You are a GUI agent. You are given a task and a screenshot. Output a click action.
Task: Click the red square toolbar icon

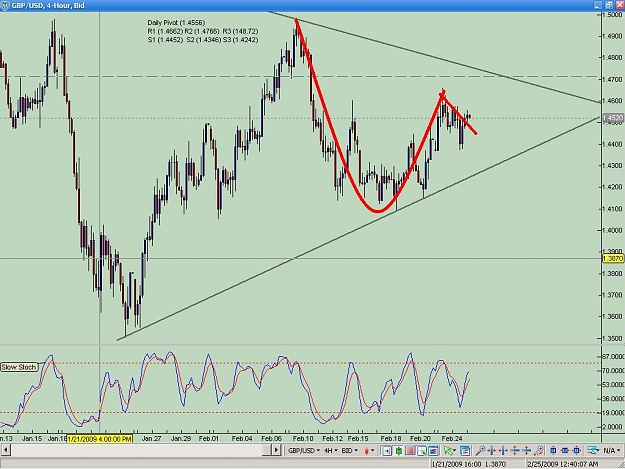click(410, 451)
